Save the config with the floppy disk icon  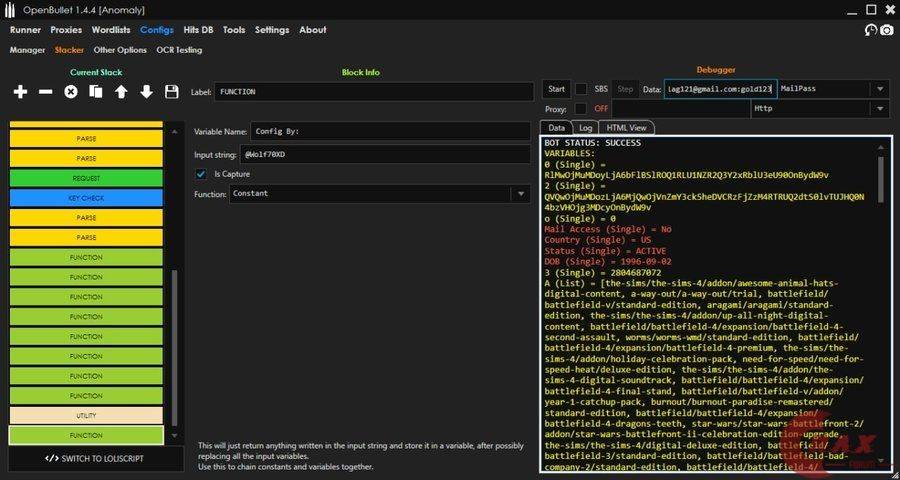click(x=172, y=92)
